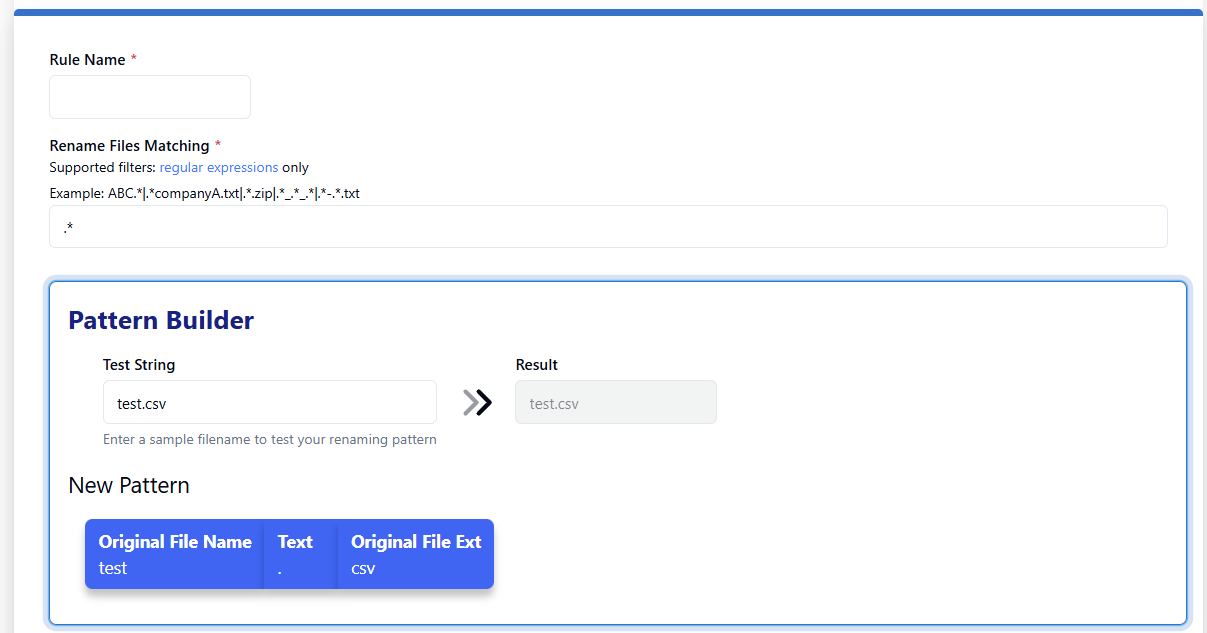Click the Example regex patterns text

pos(204,193)
